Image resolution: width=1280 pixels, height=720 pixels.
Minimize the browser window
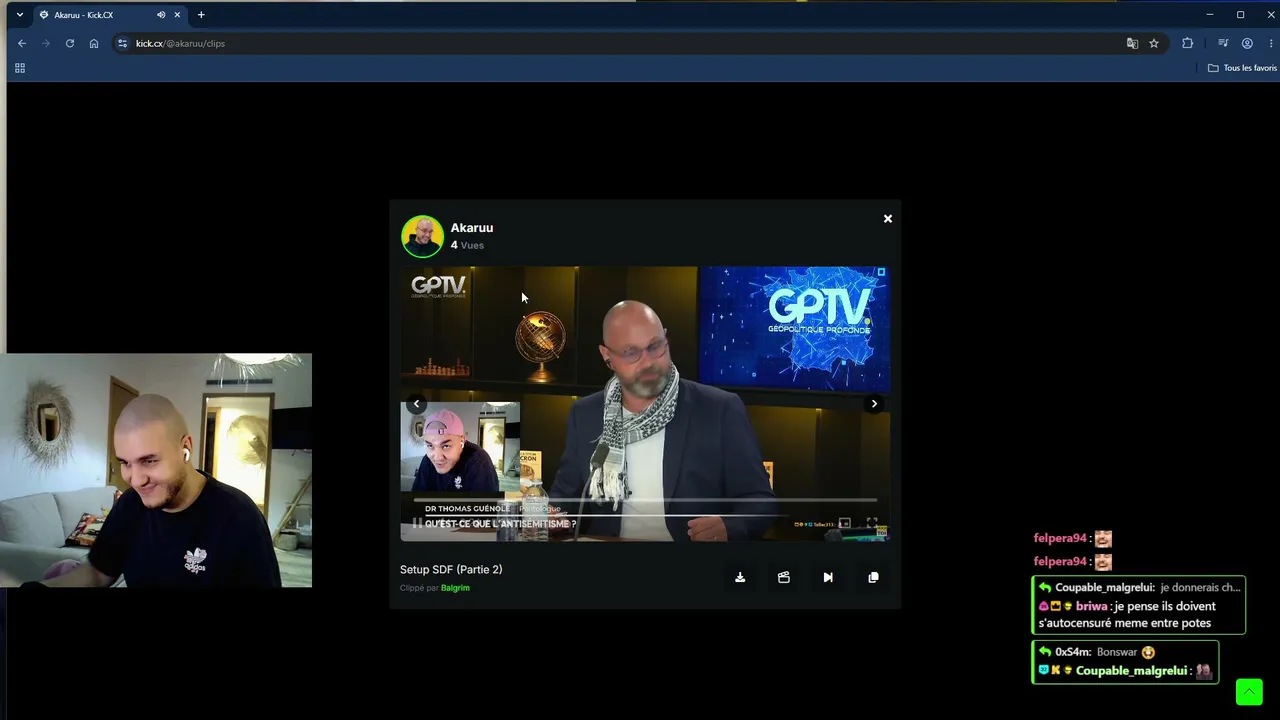pos(1209,15)
